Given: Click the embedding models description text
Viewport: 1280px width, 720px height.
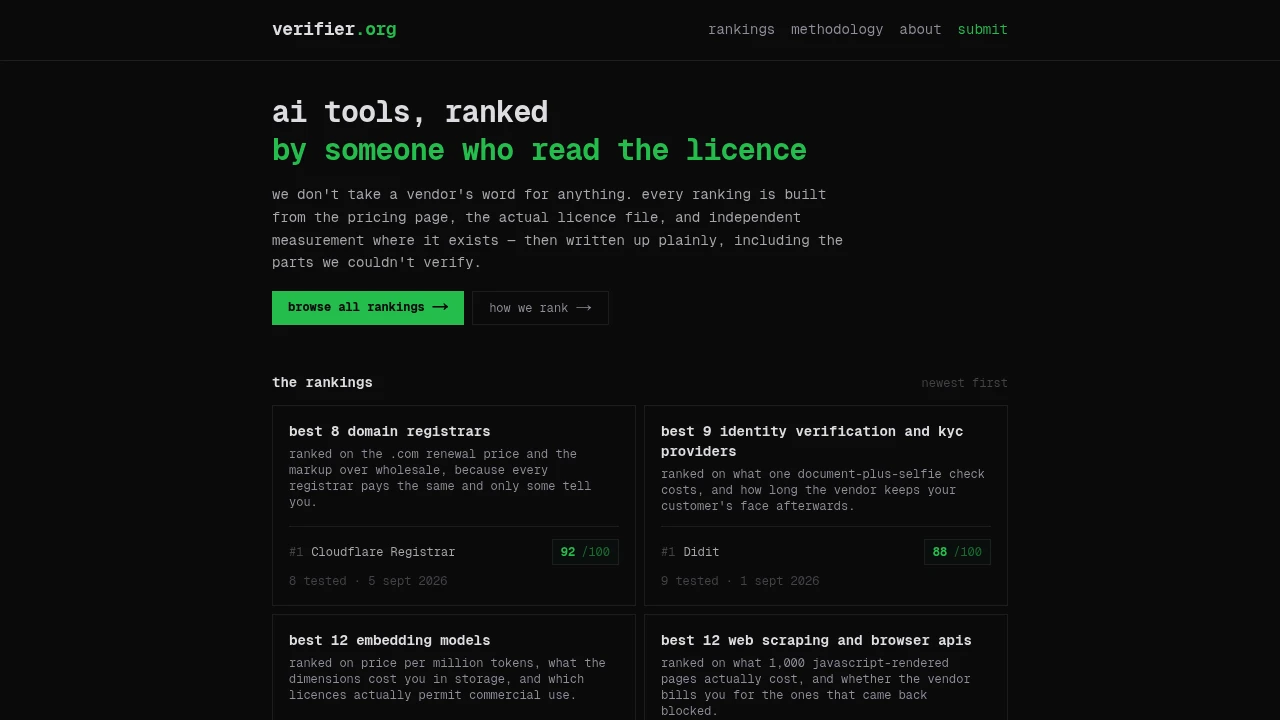Looking at the screenshot, I should coord(447,679).
